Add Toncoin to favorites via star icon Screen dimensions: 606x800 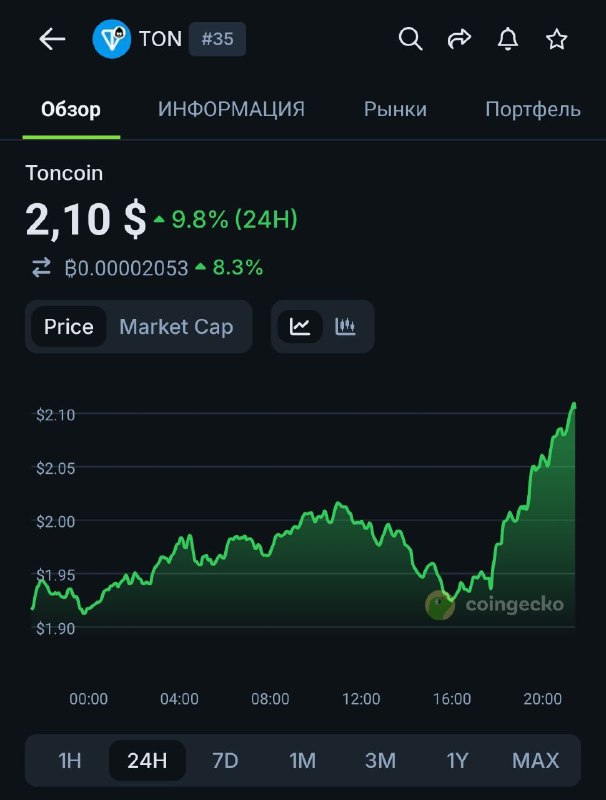click(x=557, y=39)
